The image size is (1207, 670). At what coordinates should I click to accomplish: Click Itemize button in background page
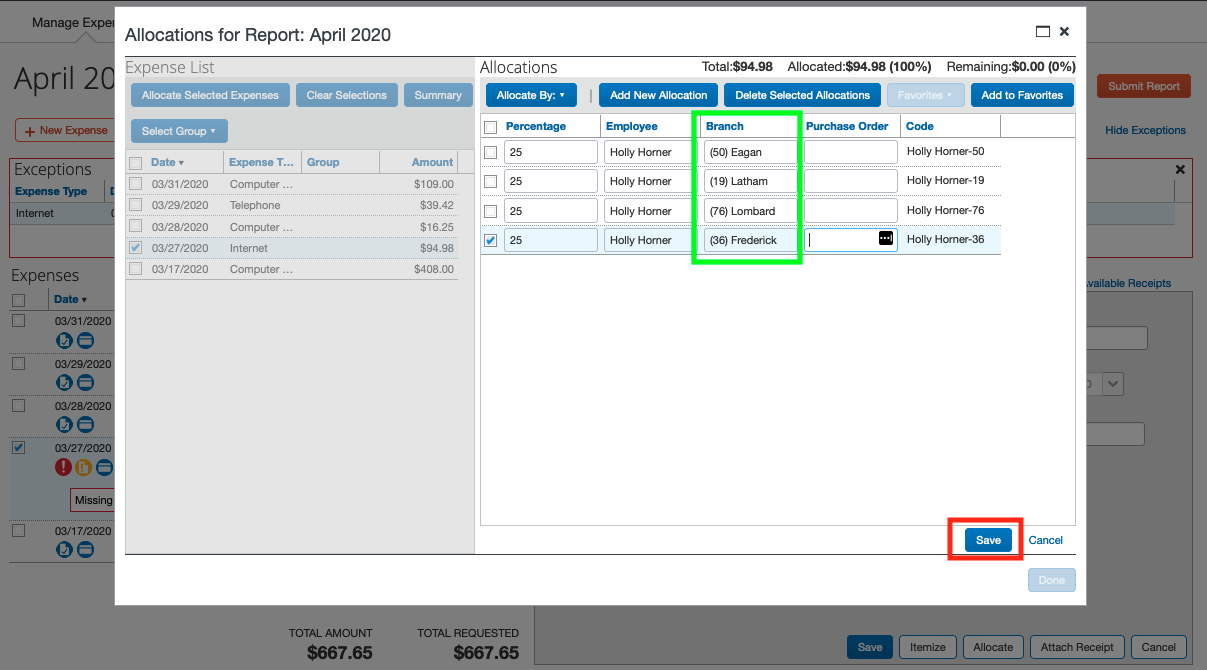(928, 647)
